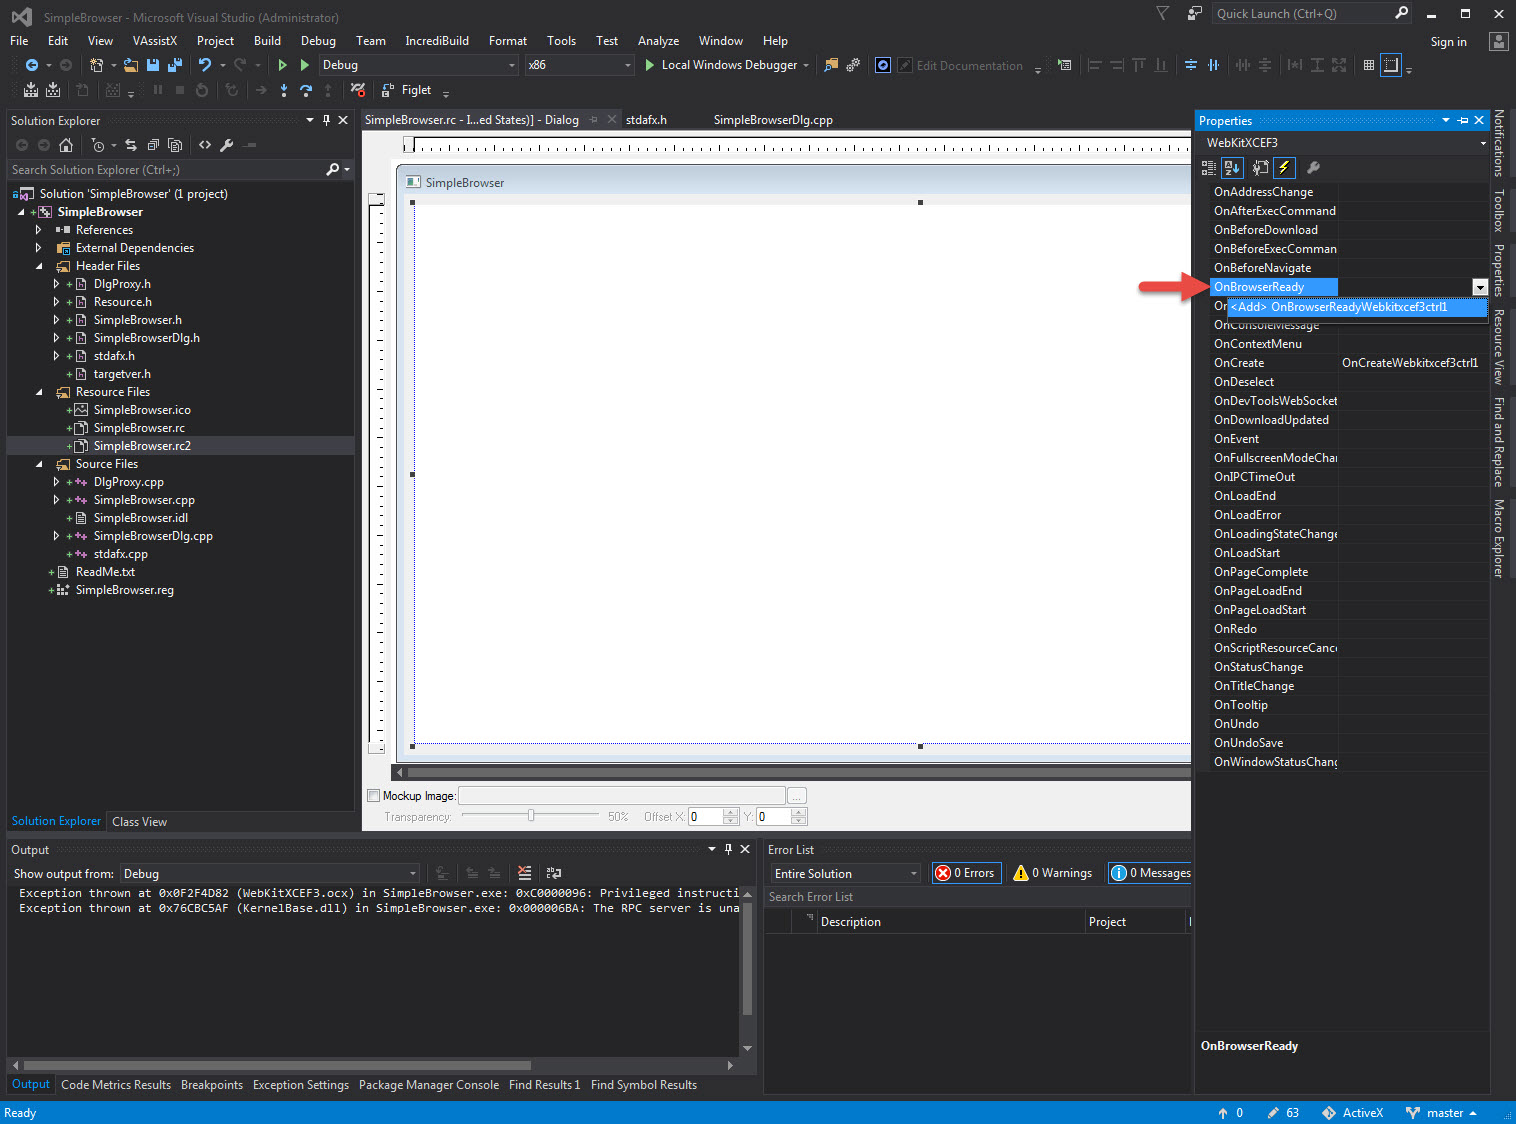Viewport: 1516px width, 1124px height.
Task: Toggle Word Wrap in Output pane
Action: click(x=554, y=873)
